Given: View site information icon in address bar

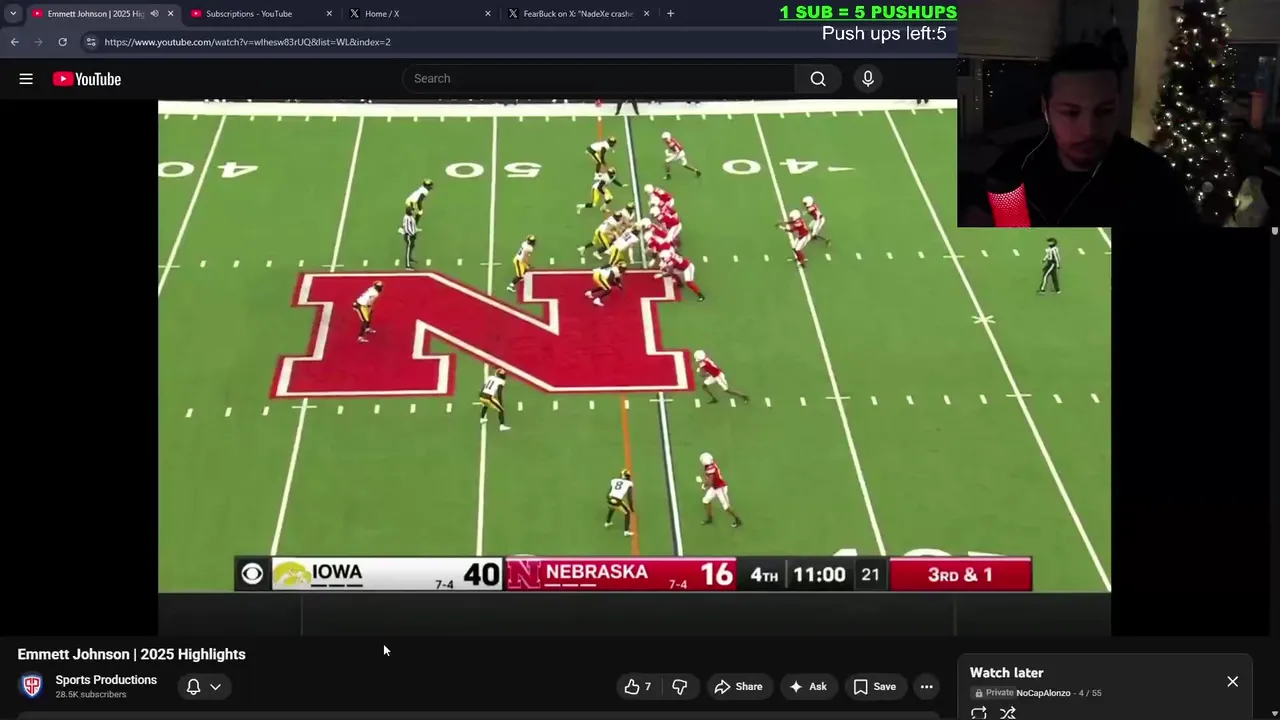Looking at the screenshot, I should [91, 42].
